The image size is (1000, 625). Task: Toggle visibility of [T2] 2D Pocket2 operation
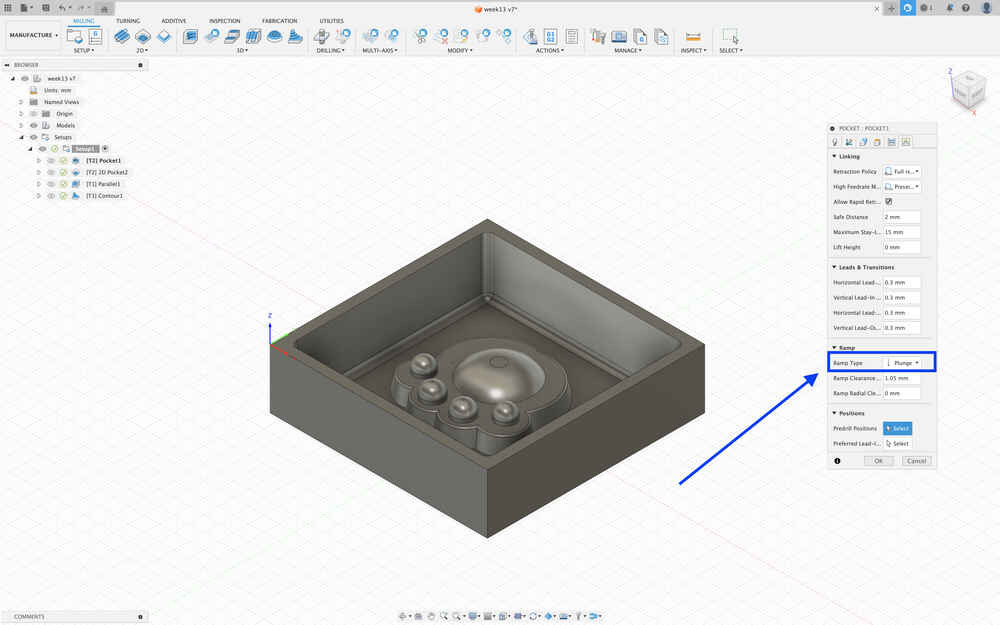pos(51,172)
